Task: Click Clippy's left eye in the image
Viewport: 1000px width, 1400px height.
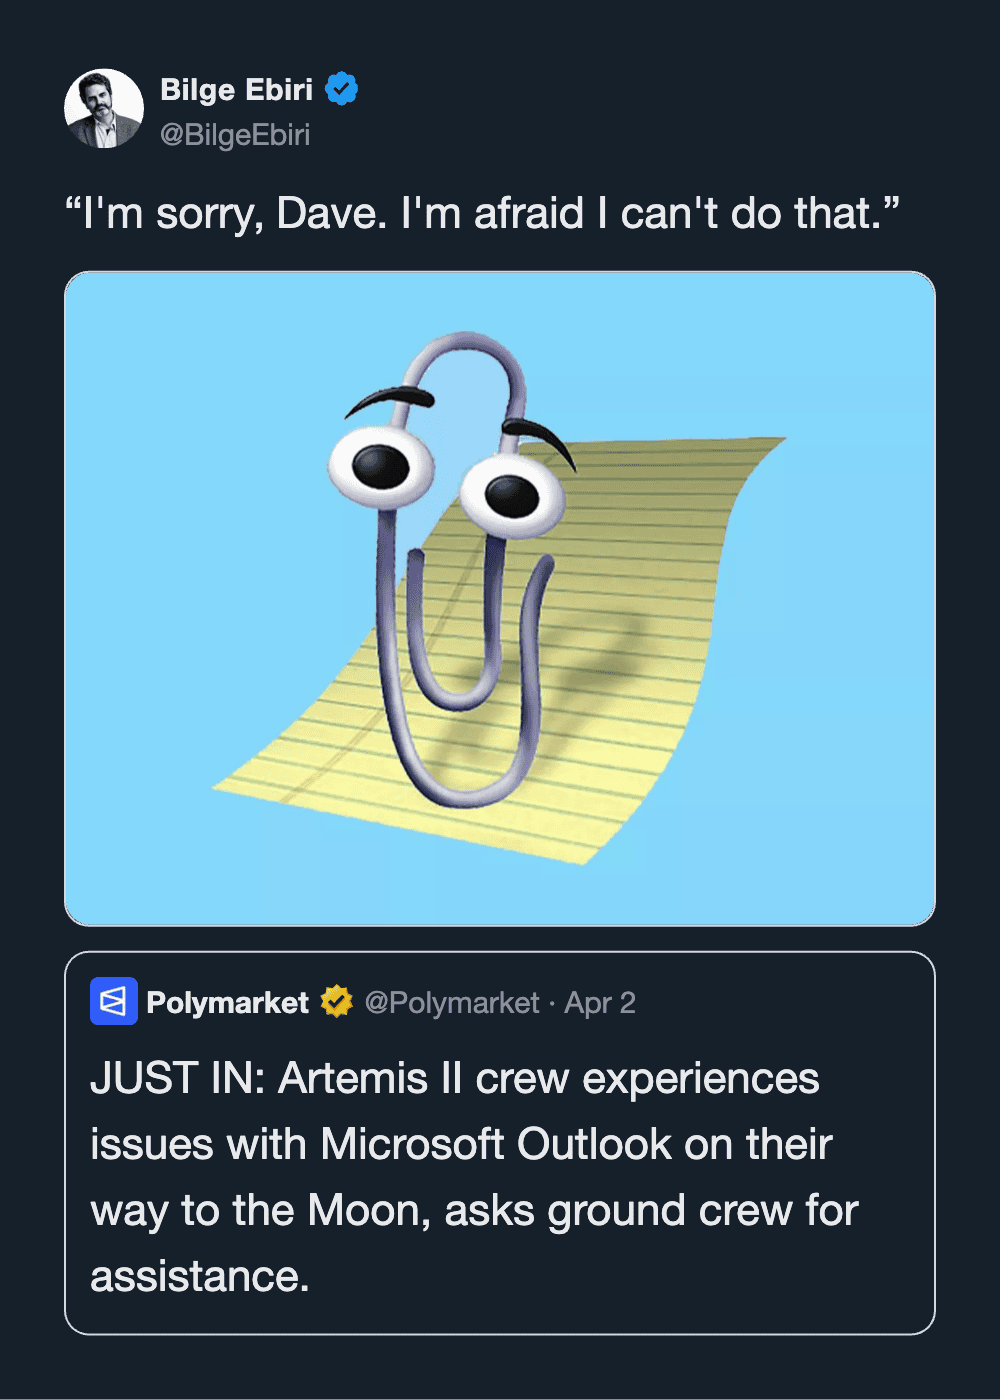Action: click(381, 466)
